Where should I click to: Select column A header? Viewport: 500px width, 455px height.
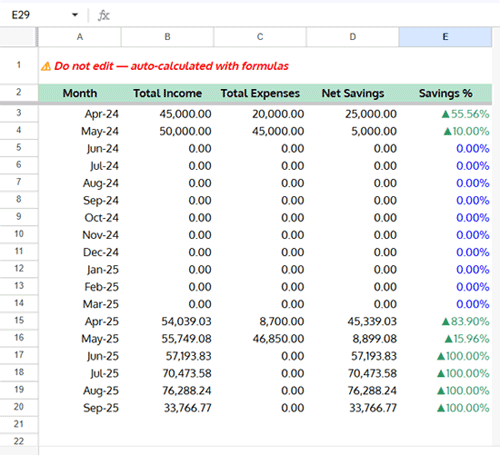tap(80, 37)
